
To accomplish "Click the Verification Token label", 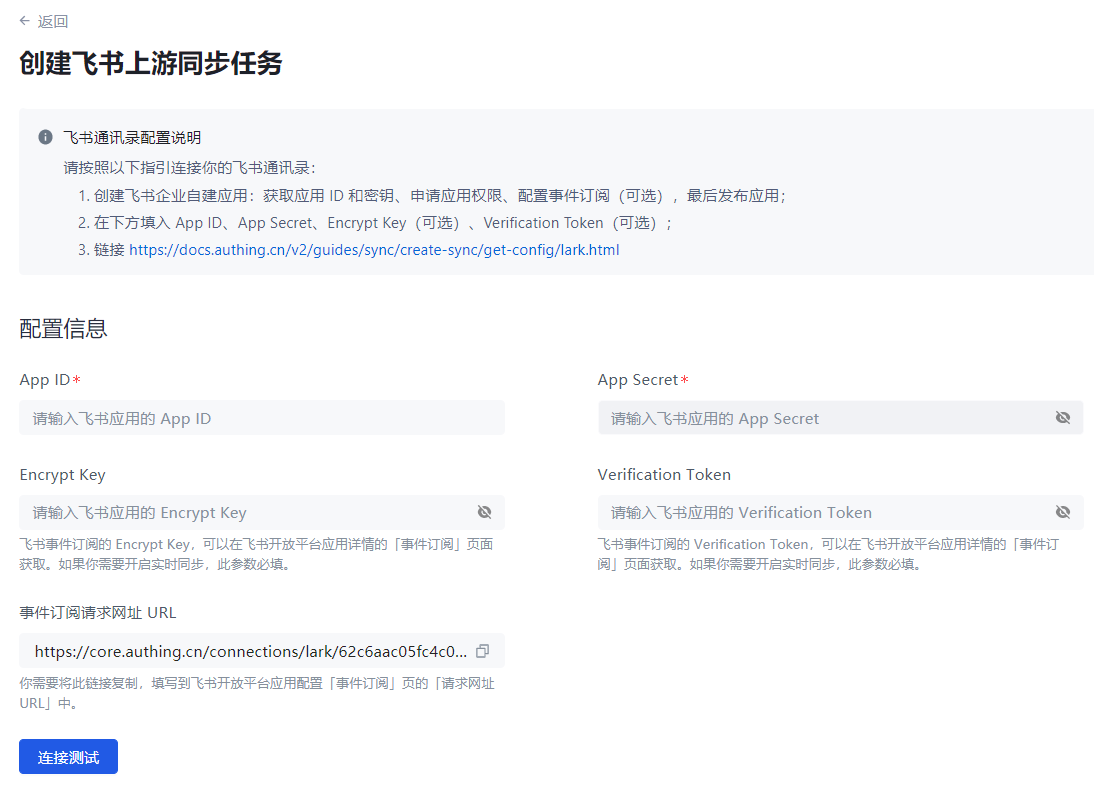I will (x=664, y=475).
